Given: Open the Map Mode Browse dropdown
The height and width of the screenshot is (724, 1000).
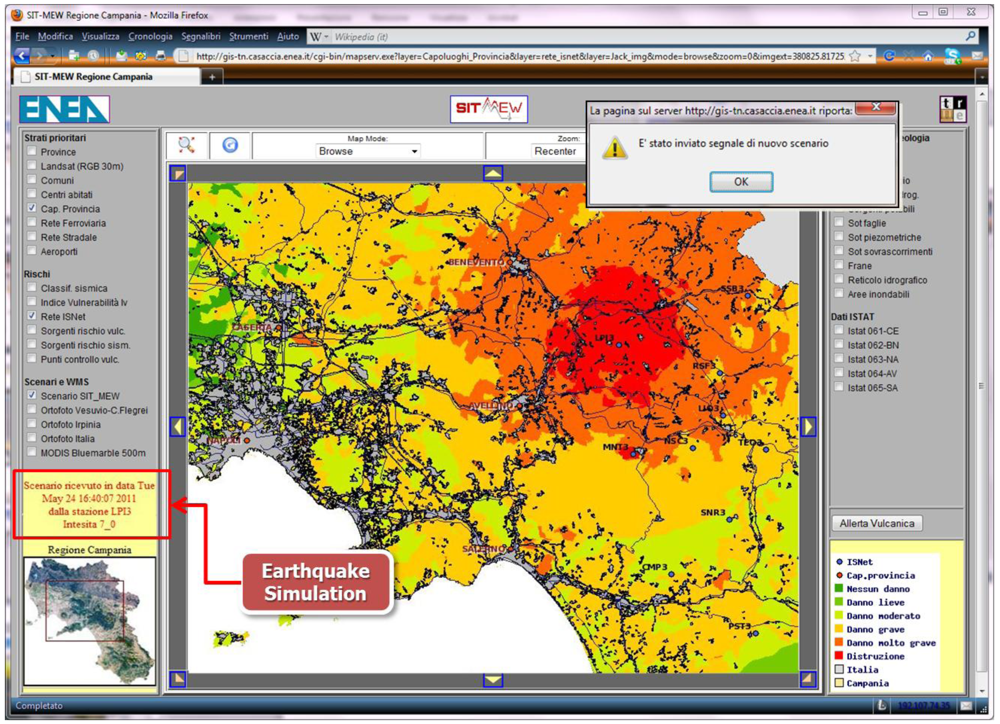Looking at the screenshot, I should 368,151.
